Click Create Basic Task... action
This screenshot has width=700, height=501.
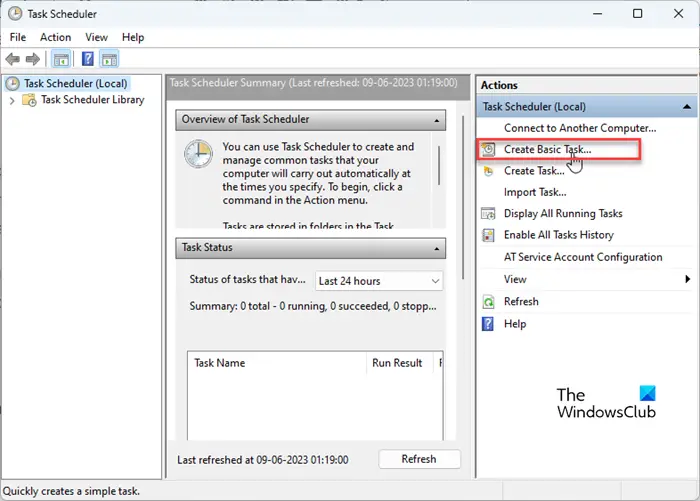[x=547, y=149]
